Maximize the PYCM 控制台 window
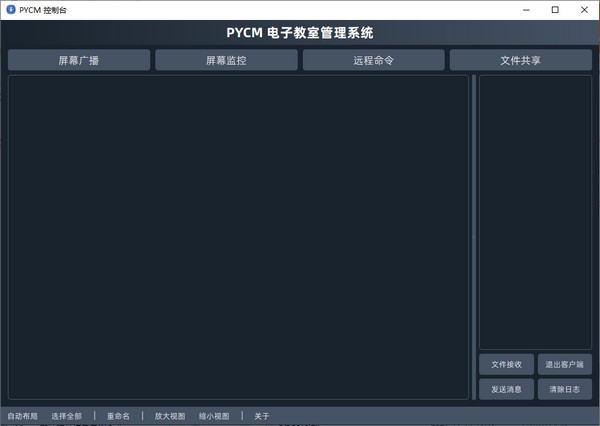 (x=555, y=10)
